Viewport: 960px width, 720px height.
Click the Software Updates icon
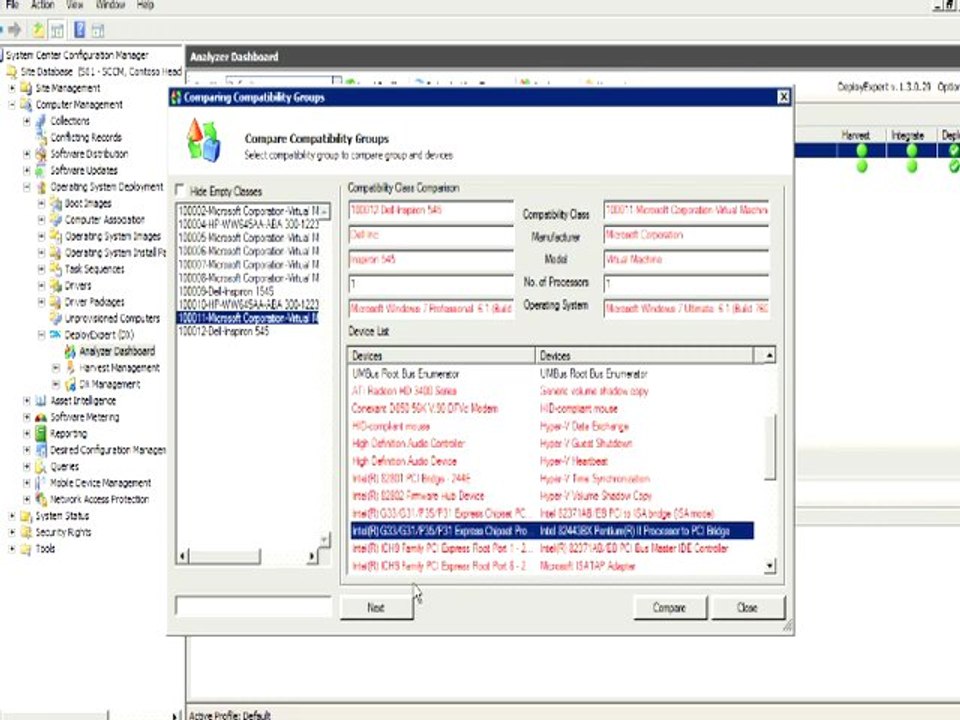tap(41, 170)
